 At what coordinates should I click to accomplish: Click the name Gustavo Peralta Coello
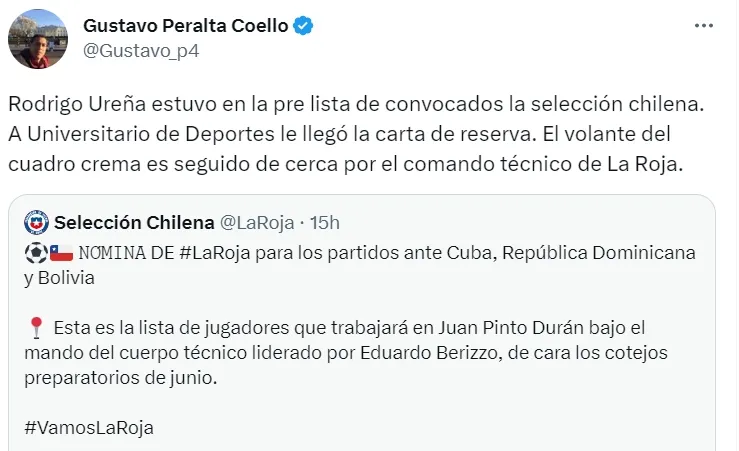pyautogui.click(x=184, y=26)
